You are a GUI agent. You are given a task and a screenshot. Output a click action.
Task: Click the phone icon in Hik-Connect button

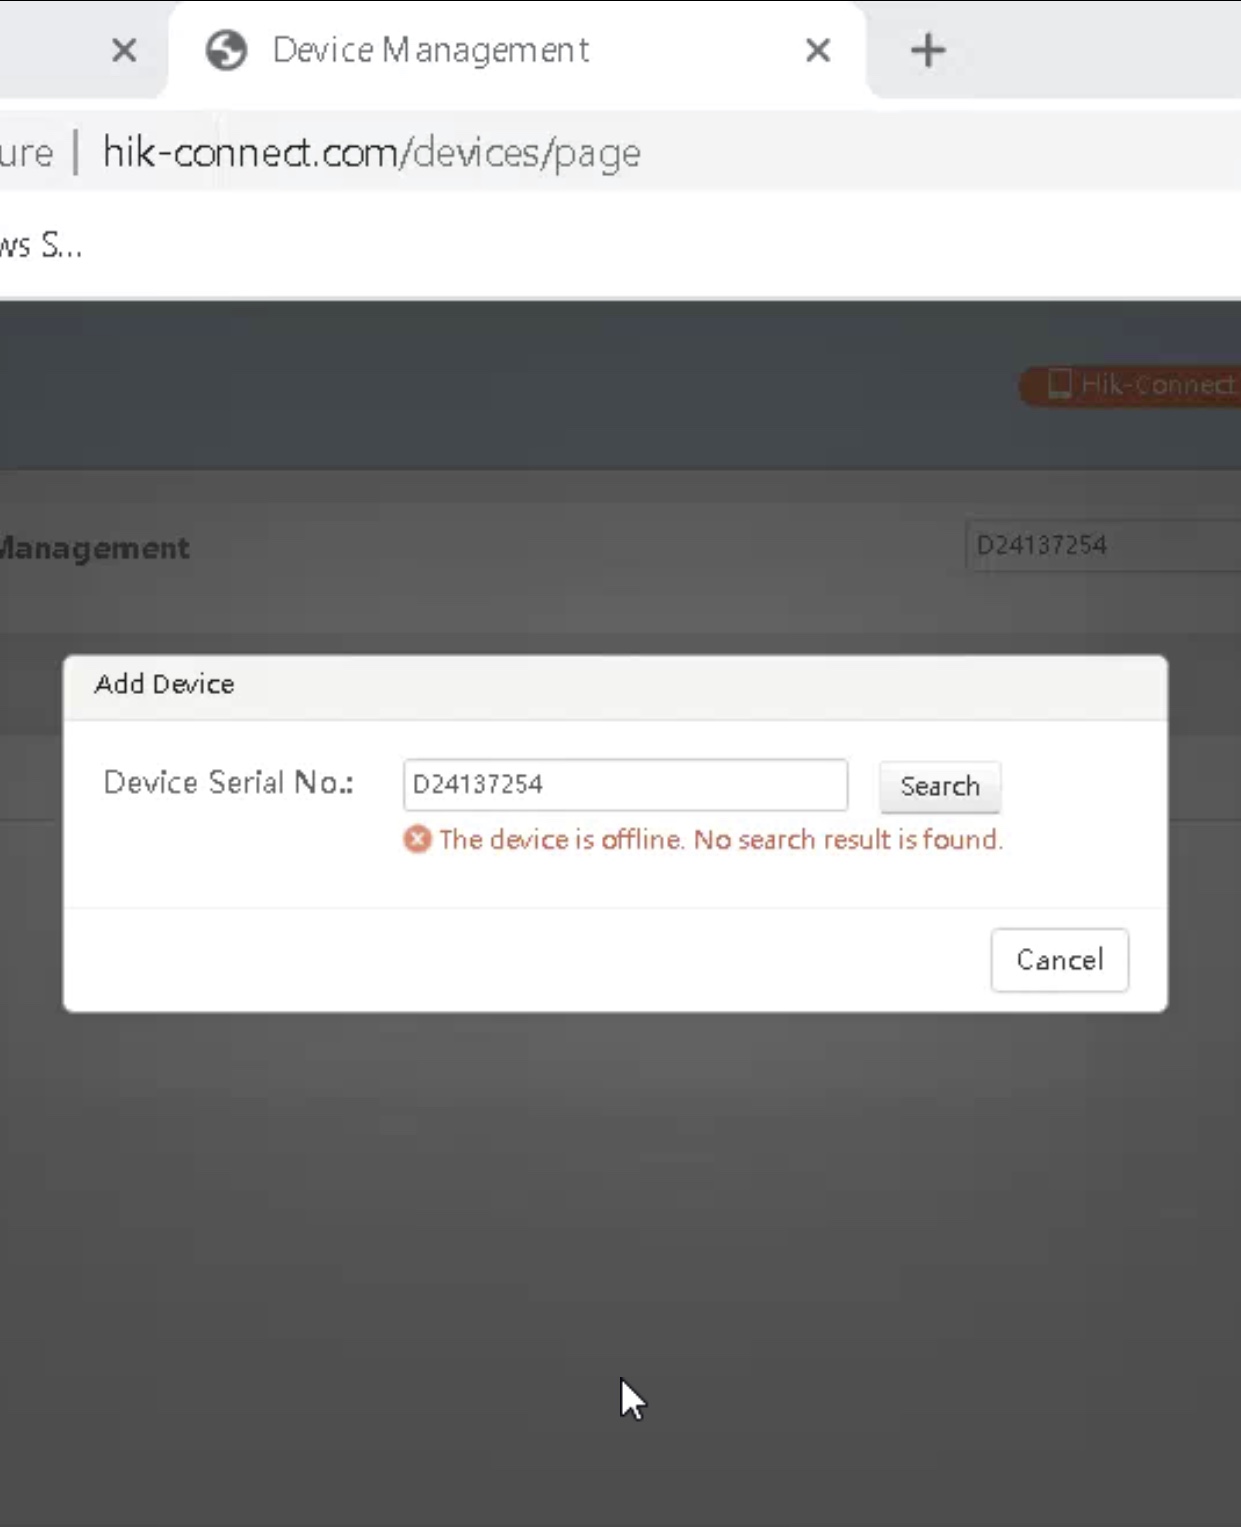click(x=1058, y=384)
